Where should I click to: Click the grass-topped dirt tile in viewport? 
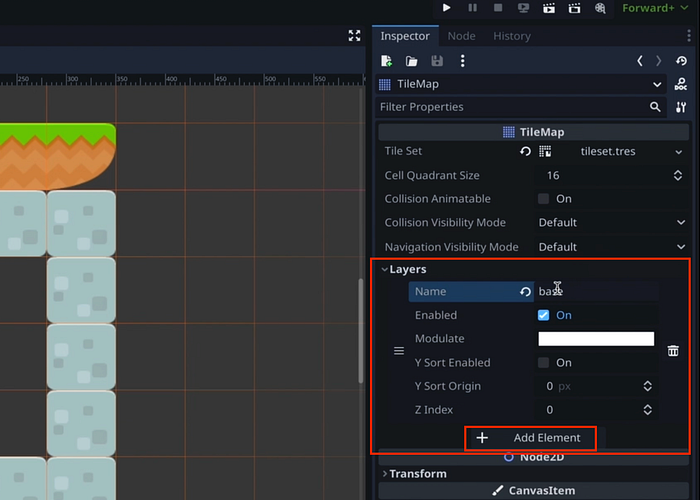pyautogui.click(x=57, y=156)
